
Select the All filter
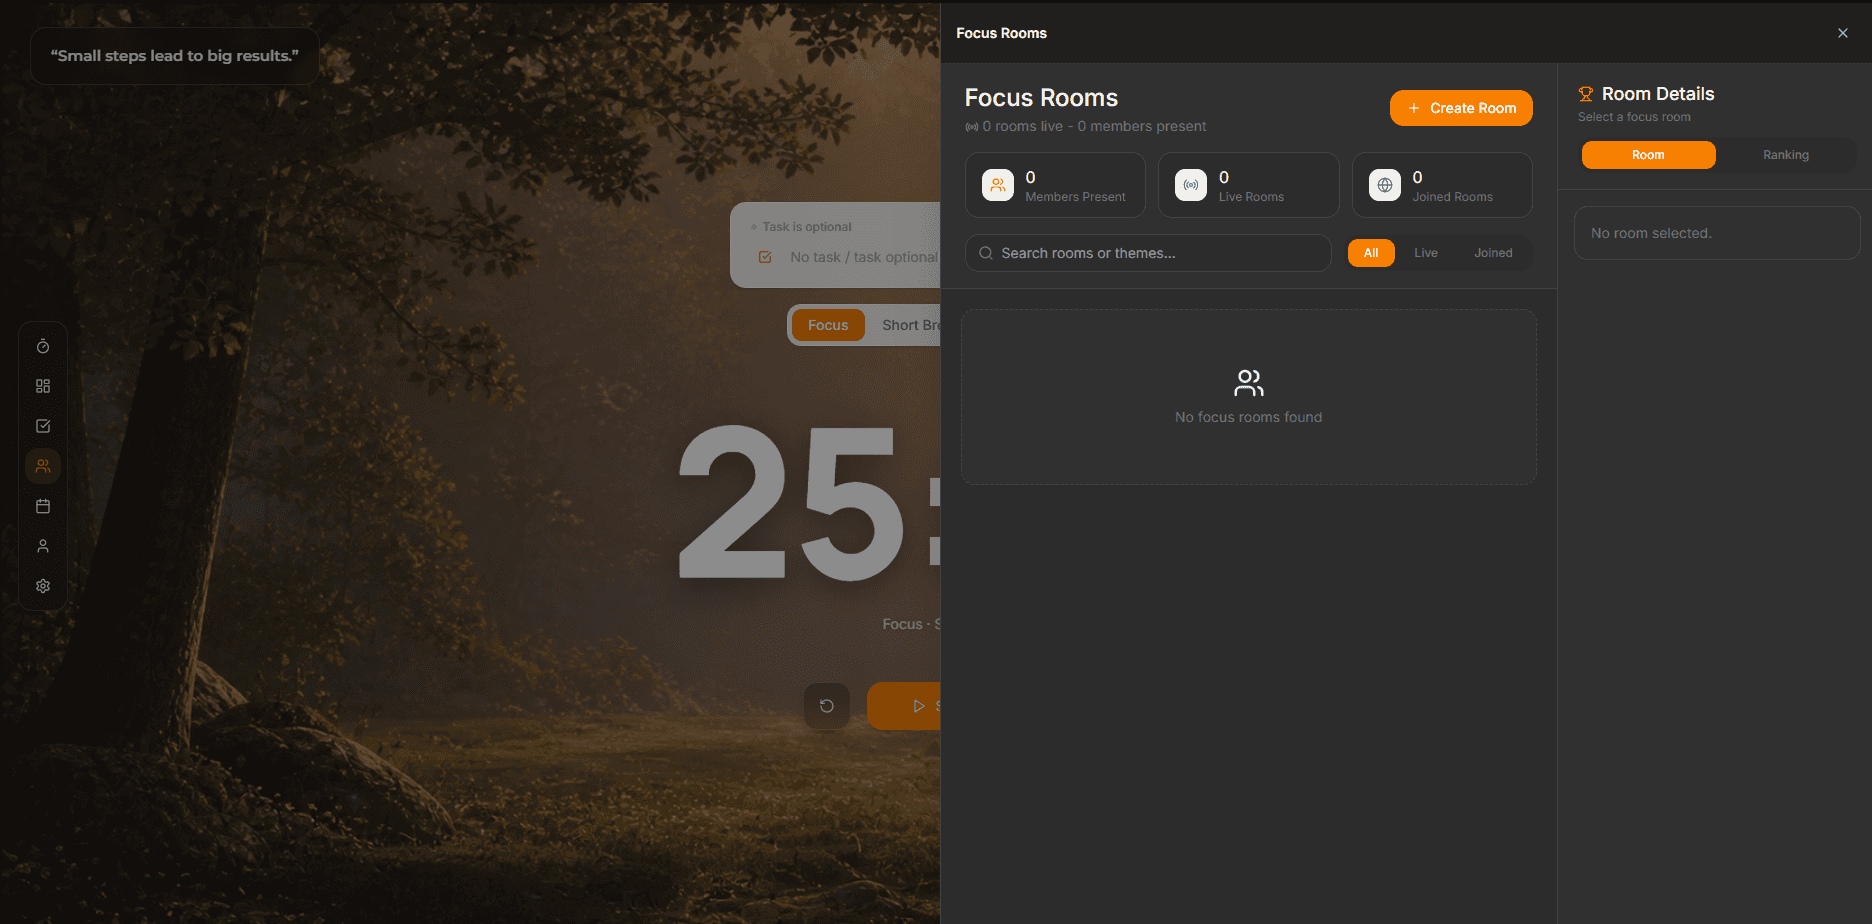(x=1371, y=253)
